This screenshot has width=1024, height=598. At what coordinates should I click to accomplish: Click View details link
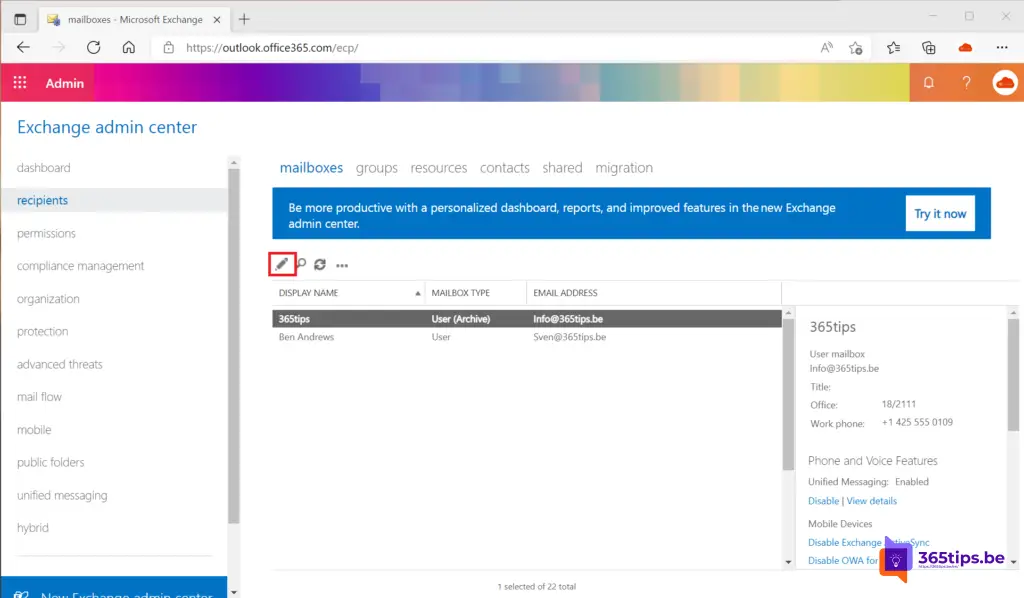871,501
